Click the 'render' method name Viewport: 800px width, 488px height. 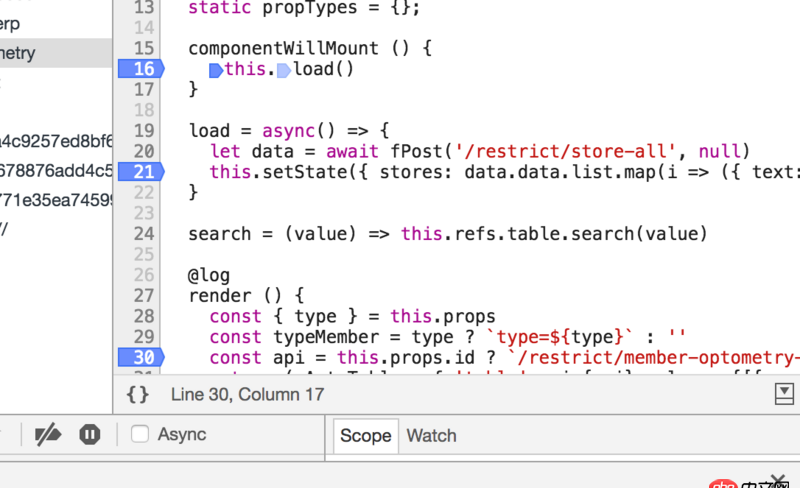[x=220, y=296]
